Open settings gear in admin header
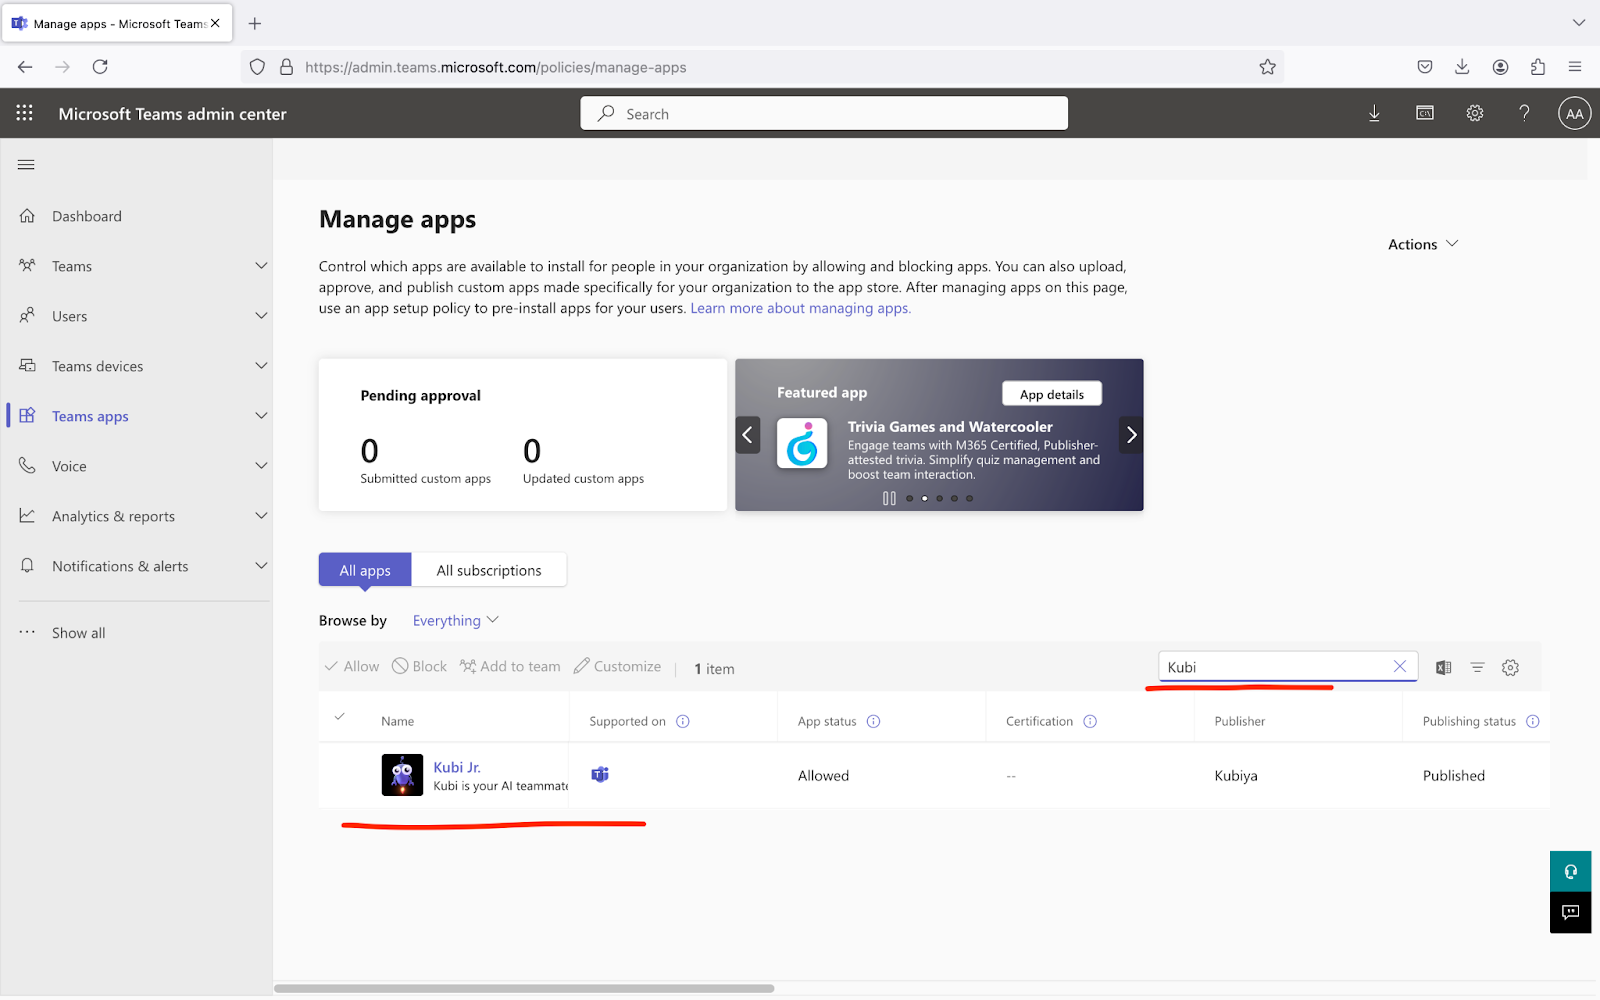The width and height of the screenshot is (1600, 1000). click(x=1475, y=113)
